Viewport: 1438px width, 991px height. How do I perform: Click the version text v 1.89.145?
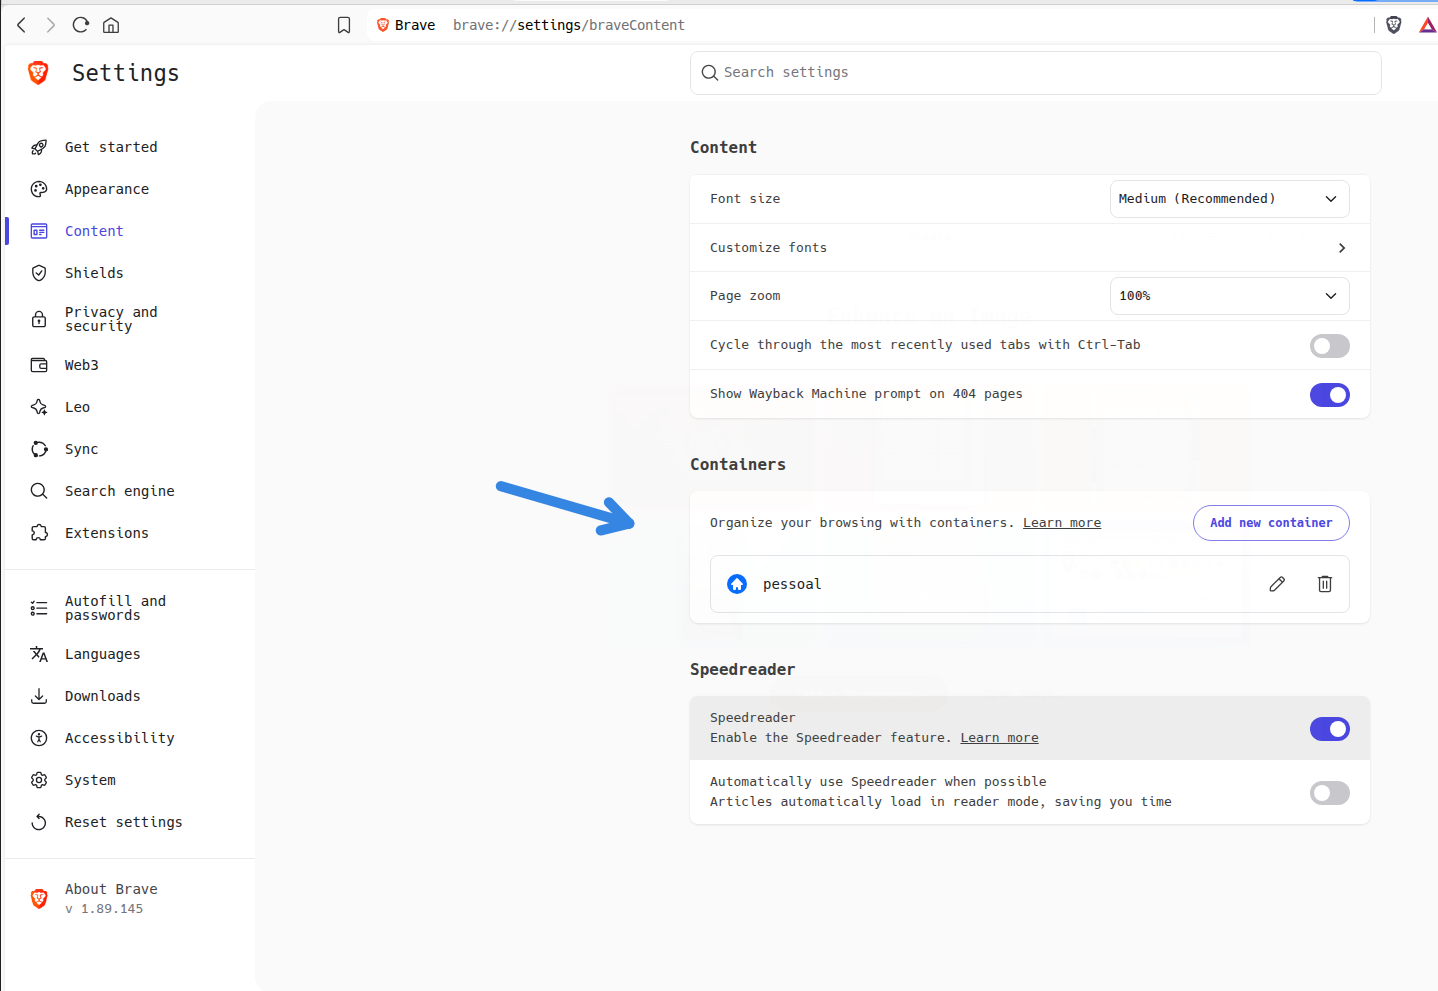pyautogui.click(x=104, y=909)
